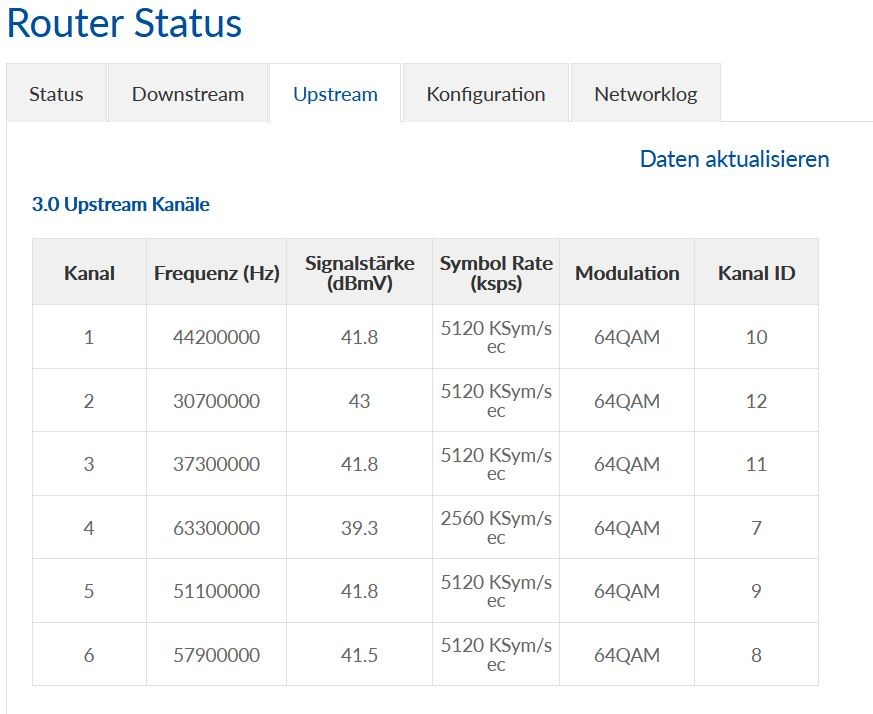
Task: Click the Signalstärke (dBmV) column header
Action: (359, 273)
